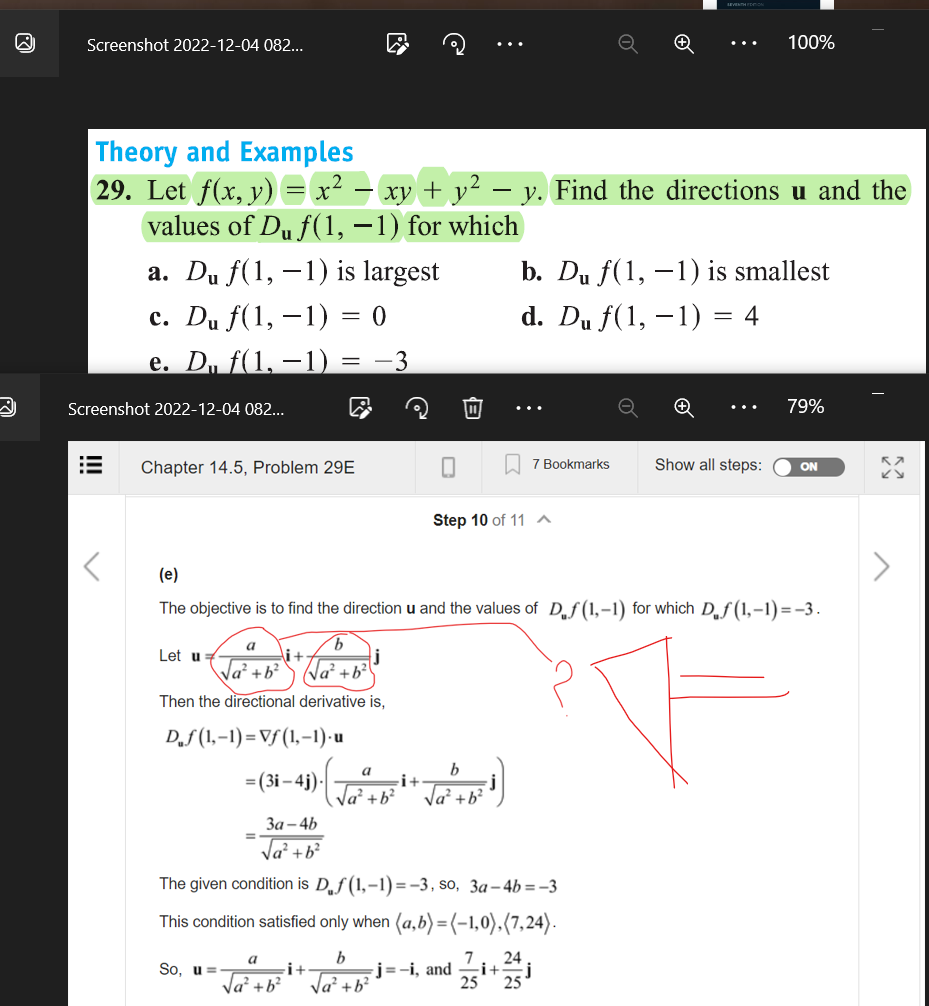Open more options (three dots) in lower Screenshot window
Viewport: 929px width, 1006px height.
coord(529,407)
